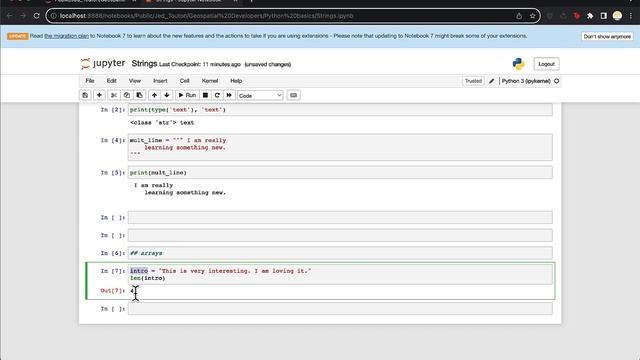Focus the mult_line assignment cell
The height and width of the screenshot is (360, 640).
click(x=340, y=147)
